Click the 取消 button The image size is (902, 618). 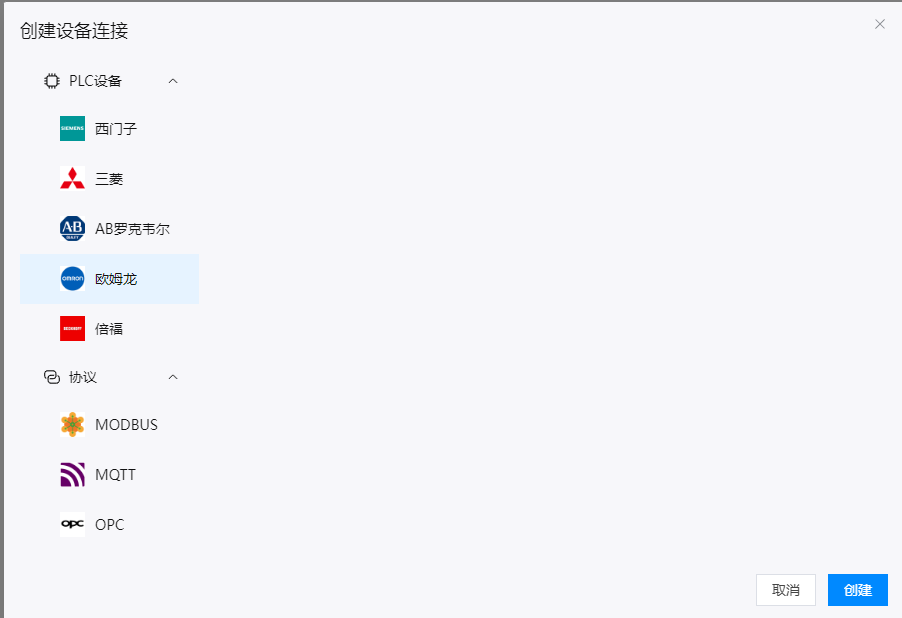[x=786, y=590]
